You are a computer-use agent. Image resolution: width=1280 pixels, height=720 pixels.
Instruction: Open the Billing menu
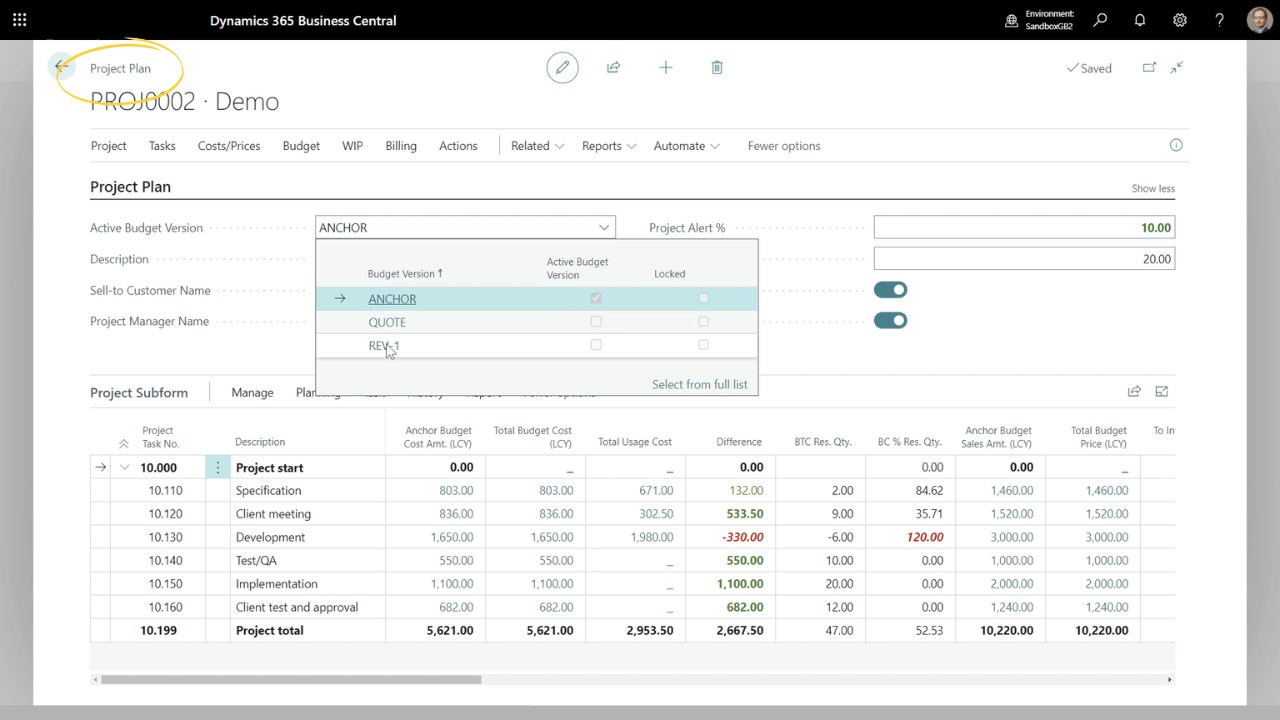[401, 146]
